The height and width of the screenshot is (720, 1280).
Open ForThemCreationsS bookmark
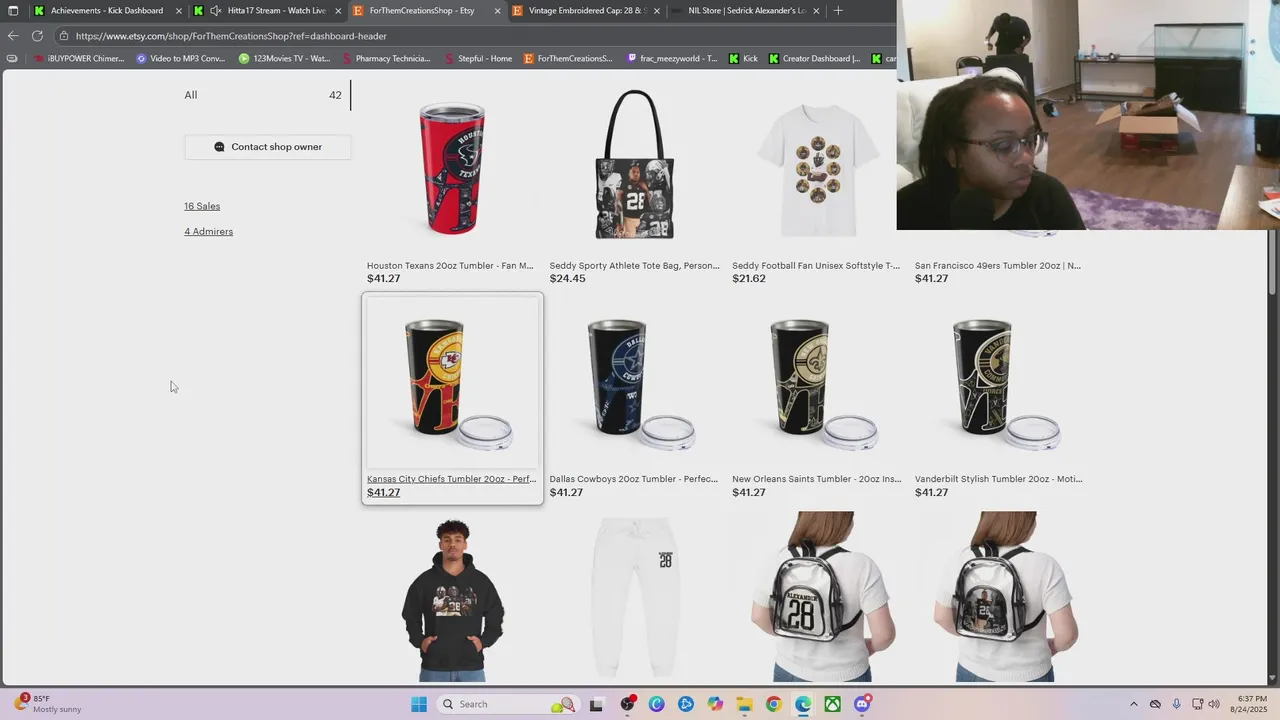click(569, 59)
